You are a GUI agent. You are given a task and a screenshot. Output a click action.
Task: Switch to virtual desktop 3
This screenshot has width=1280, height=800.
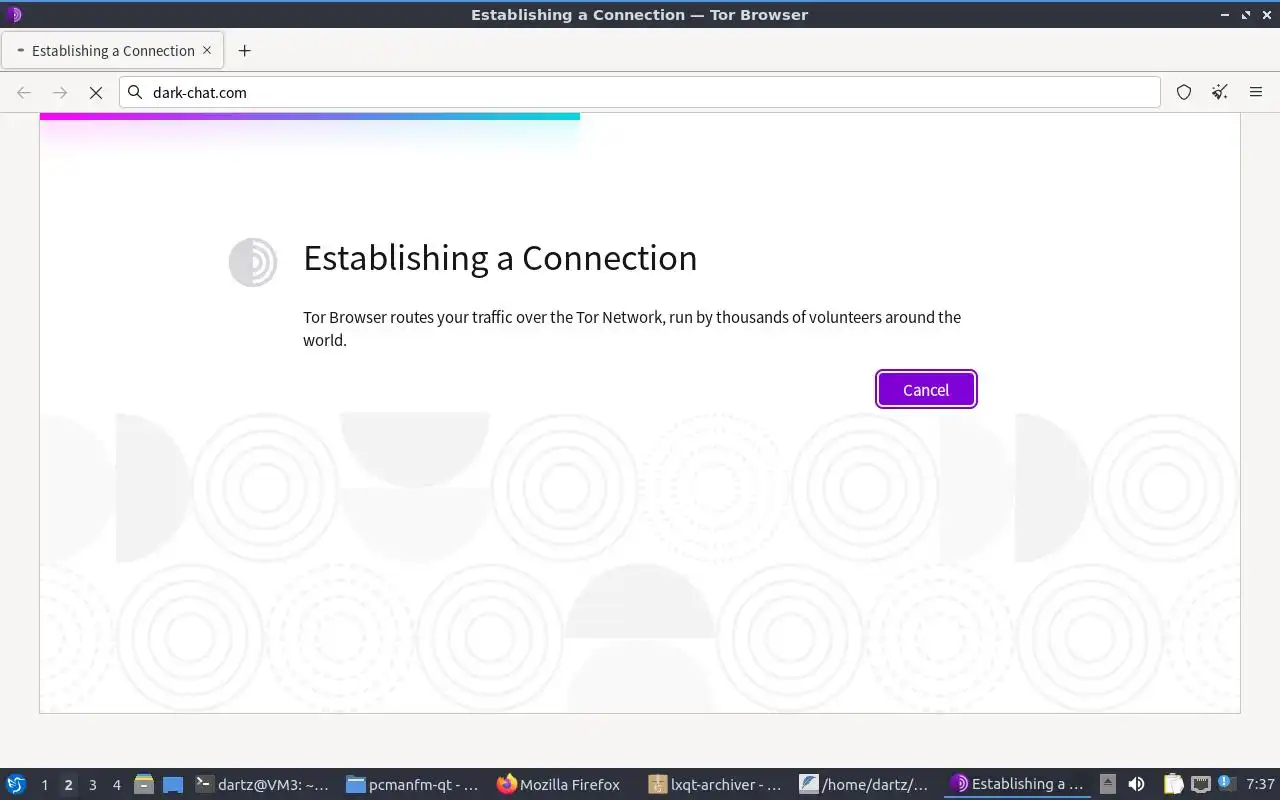[x=92, y=785]
